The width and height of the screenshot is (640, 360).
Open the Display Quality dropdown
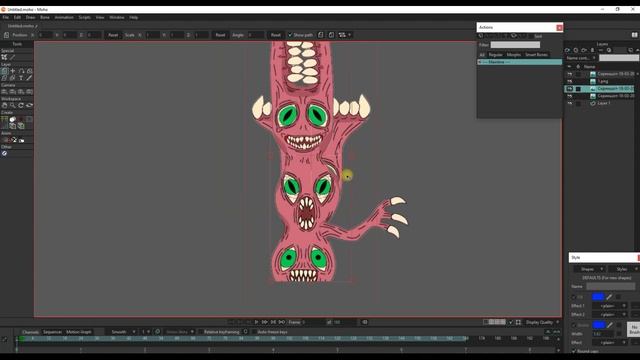(542, 322)
